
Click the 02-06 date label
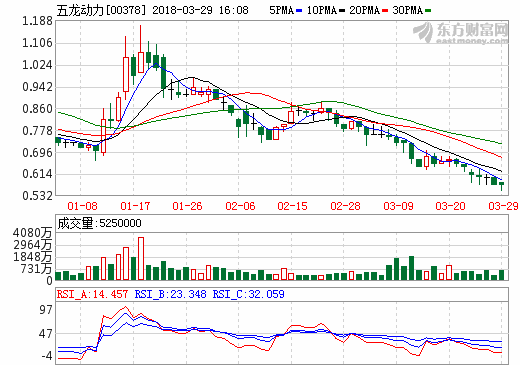pyautogui.click(x=240, y=206)
